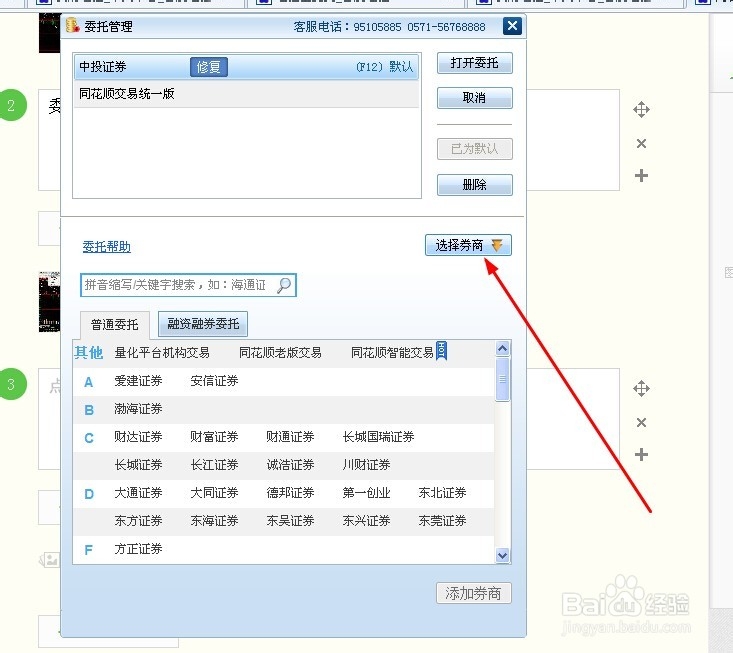Select 财富证券 broker
733x653 pixels.
214,437
